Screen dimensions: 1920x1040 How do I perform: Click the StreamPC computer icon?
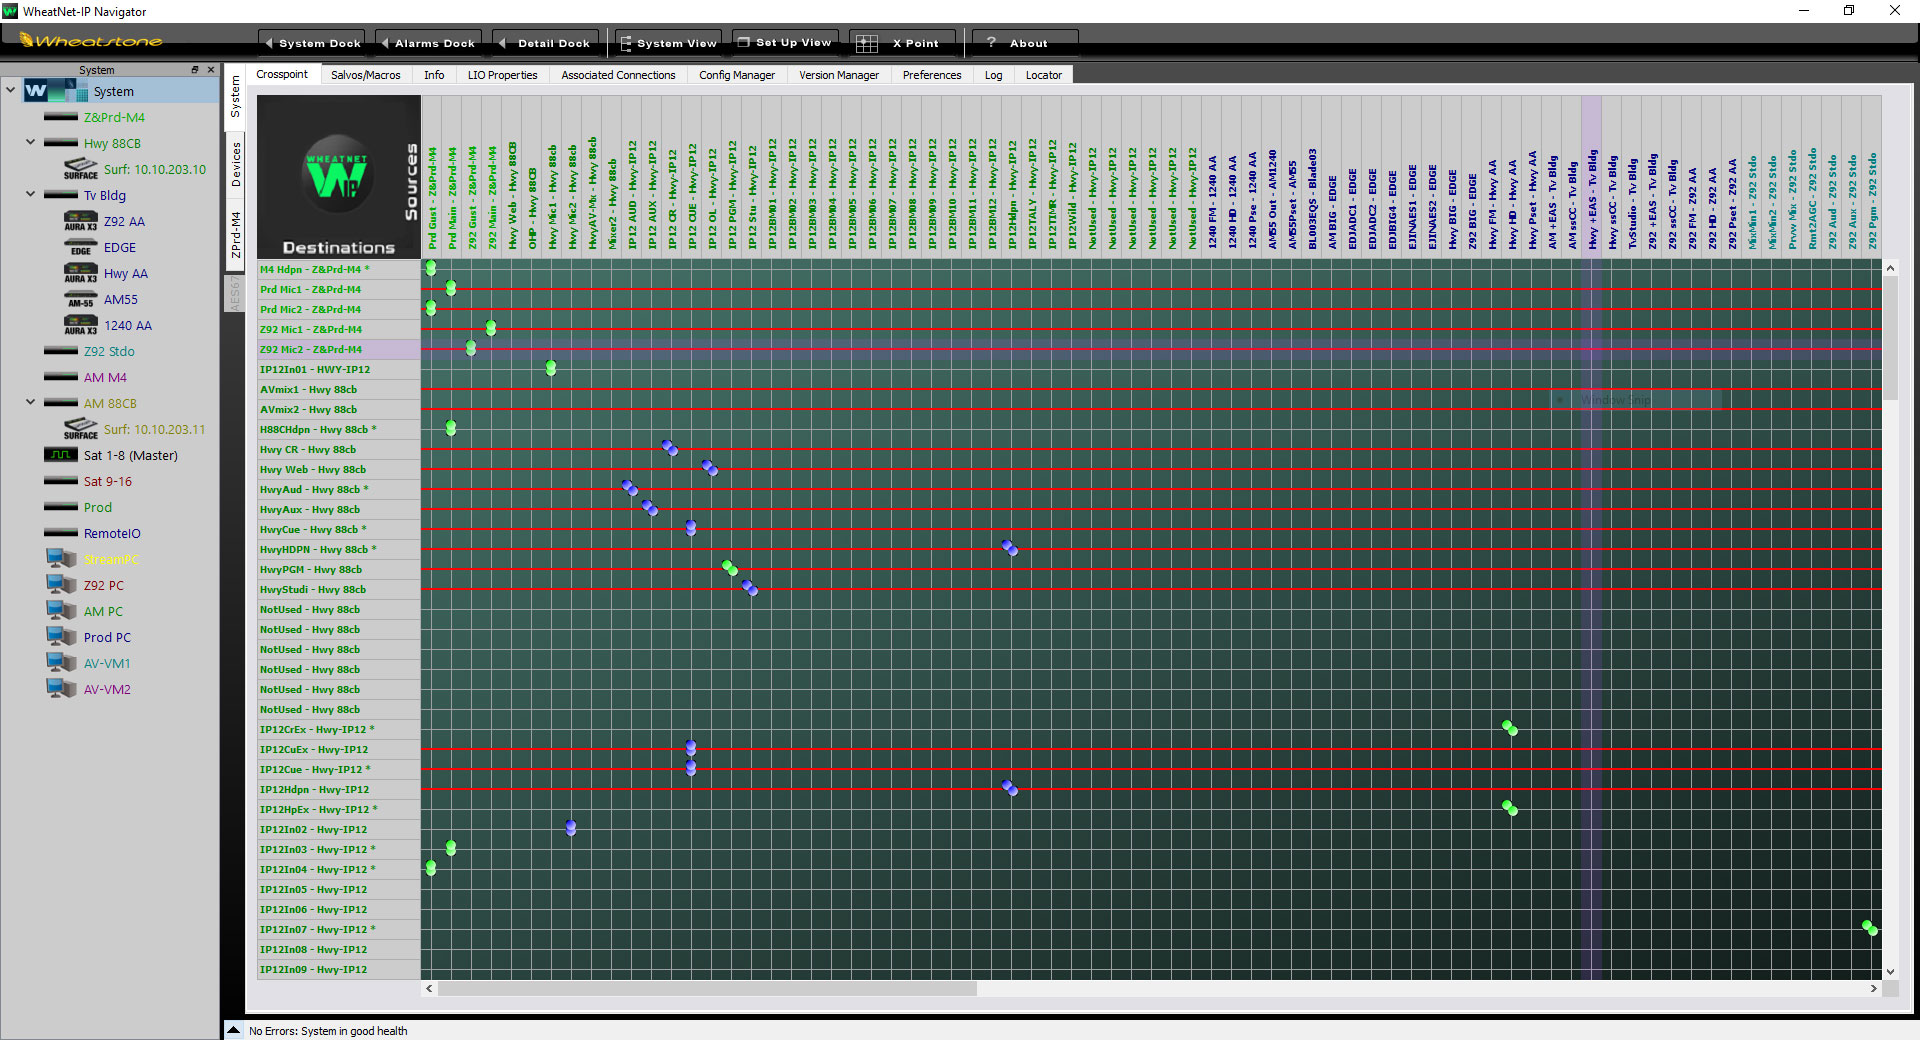pos(61,559)
